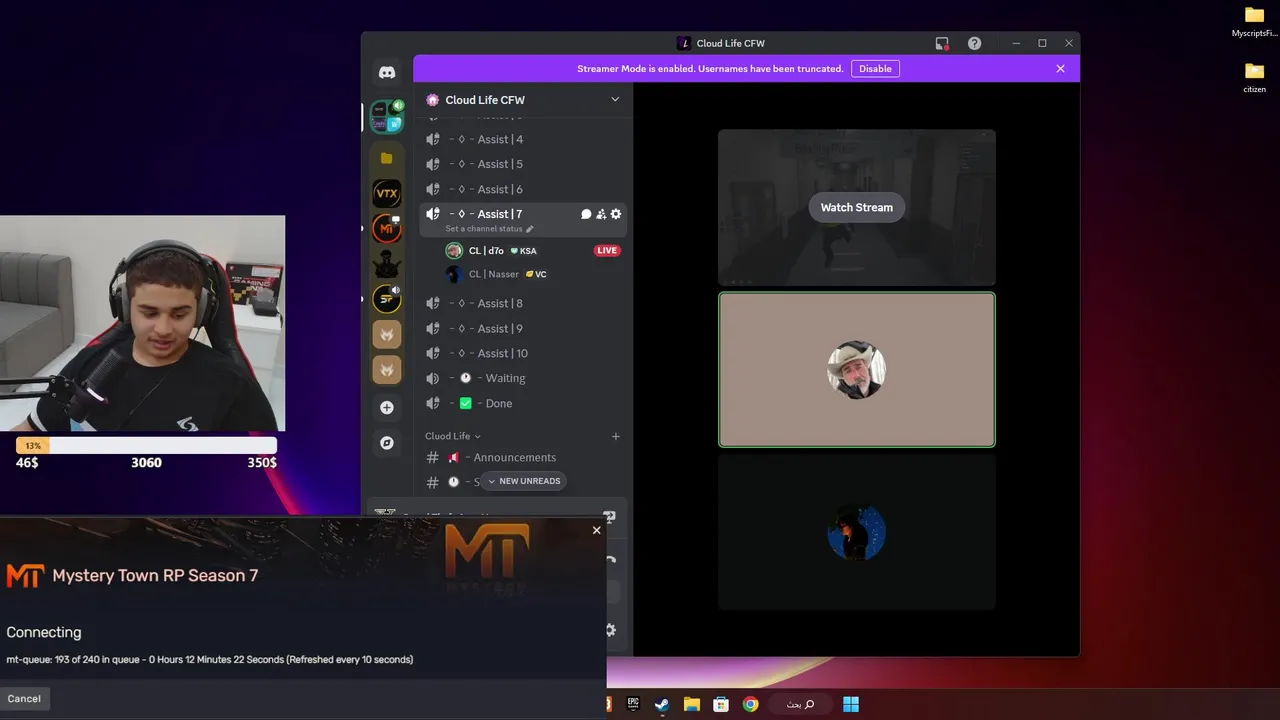Select the cowboy hat avatar video tile
This screenshot has height=720, width=1280.
tap(857, 370)
